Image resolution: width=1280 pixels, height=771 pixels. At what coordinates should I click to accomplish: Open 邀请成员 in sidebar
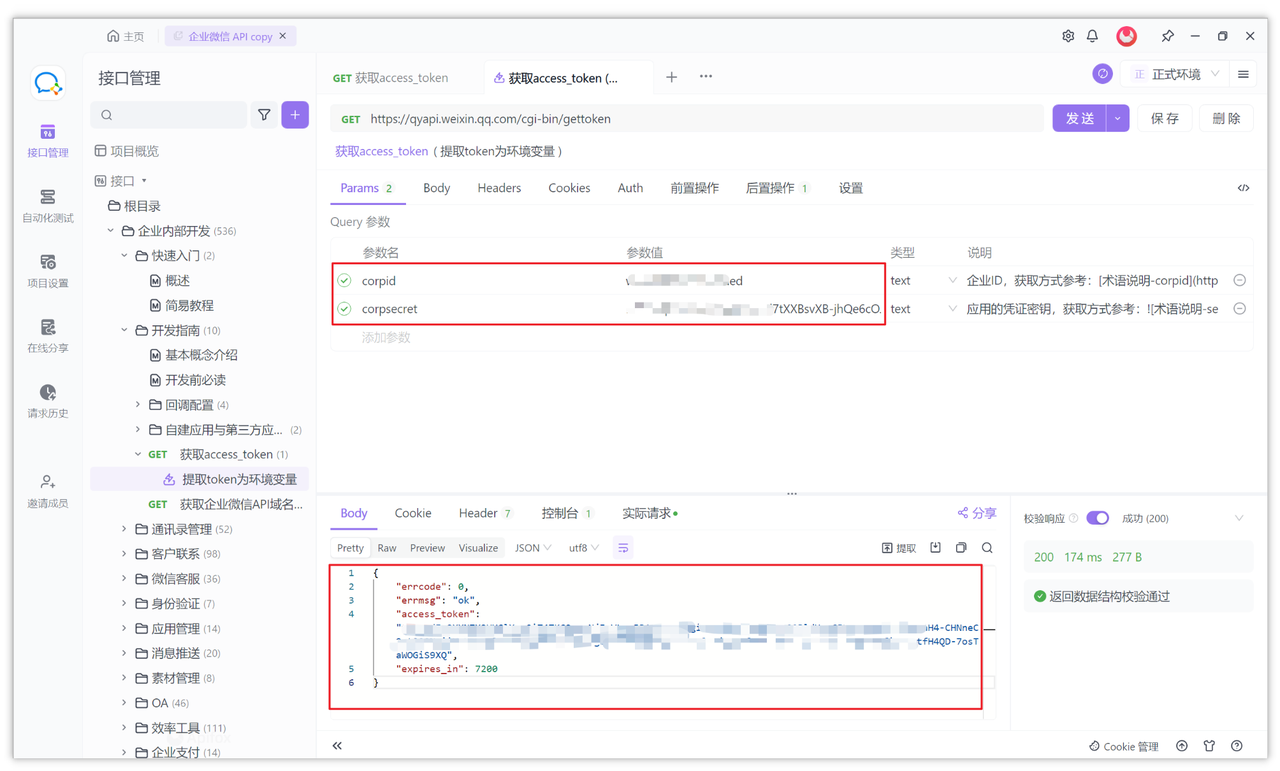[x=47, y=491]
